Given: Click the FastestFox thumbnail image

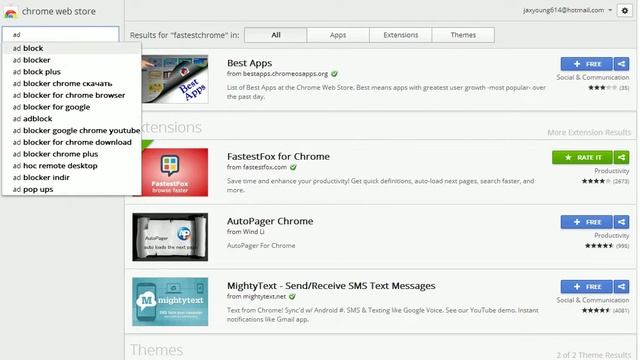Looking at the screenshot, I should click(175, 172).
